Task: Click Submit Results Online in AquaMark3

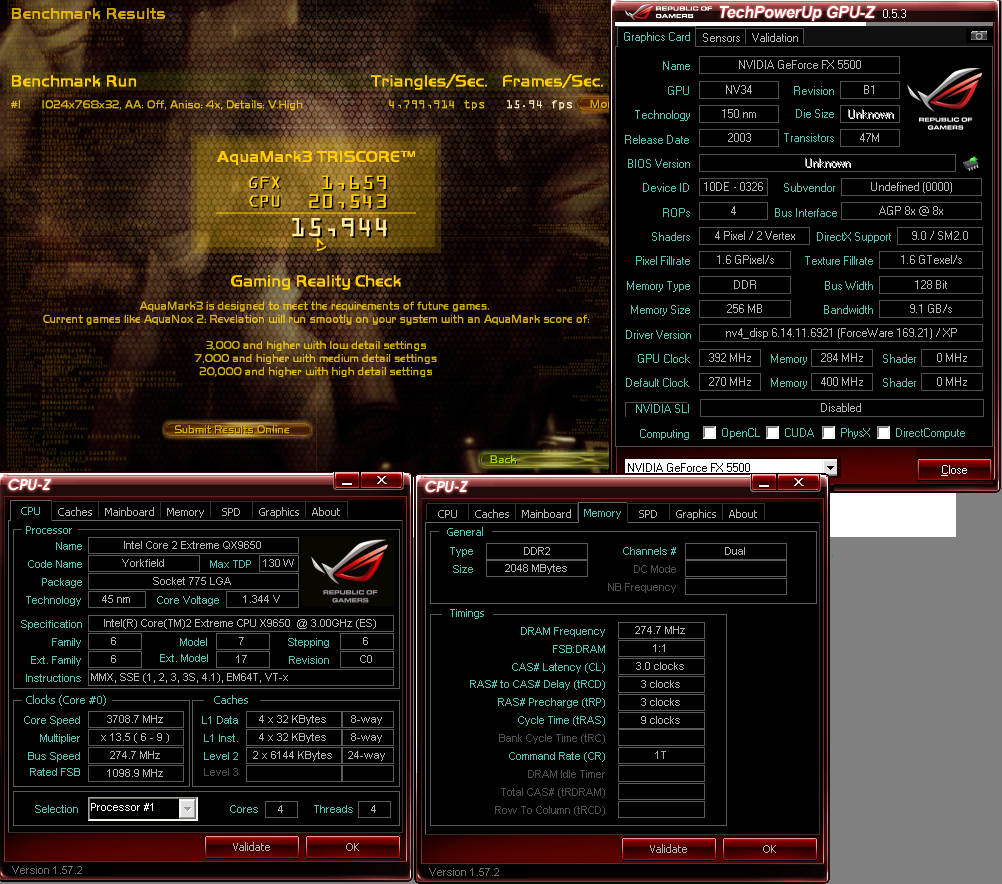Action: click(237, 430)
